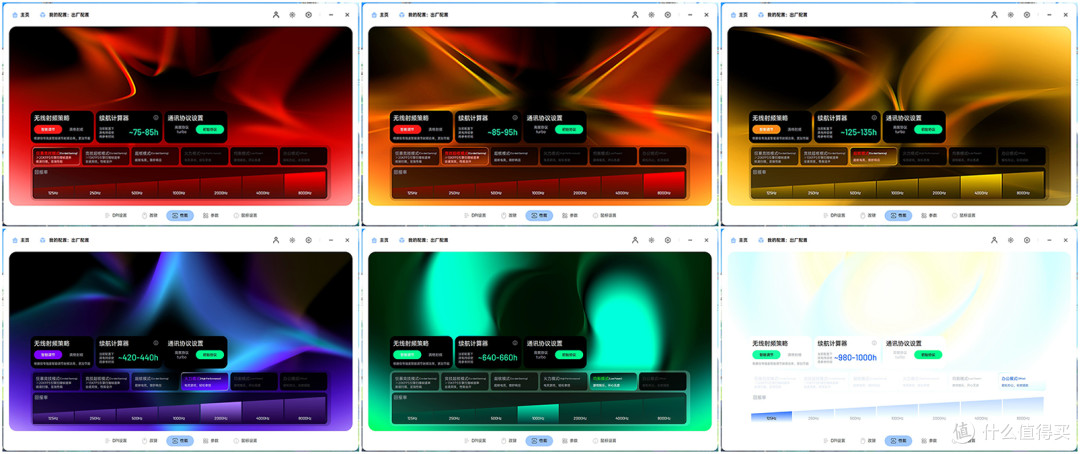The height and width of the screenshot is (454, 1080).
Task: Set polling rate to 125Hz in the ~980-1000h window
Action: click(771, 416)
